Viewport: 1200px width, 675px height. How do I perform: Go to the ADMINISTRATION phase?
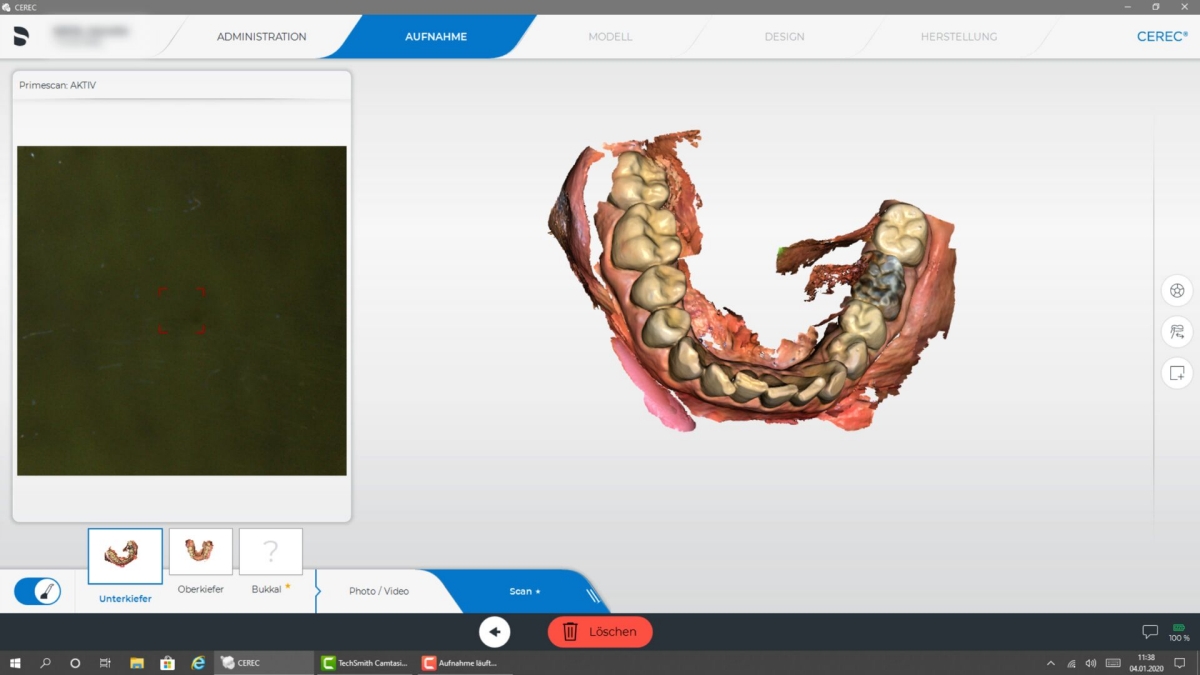(x=262, y=37)
